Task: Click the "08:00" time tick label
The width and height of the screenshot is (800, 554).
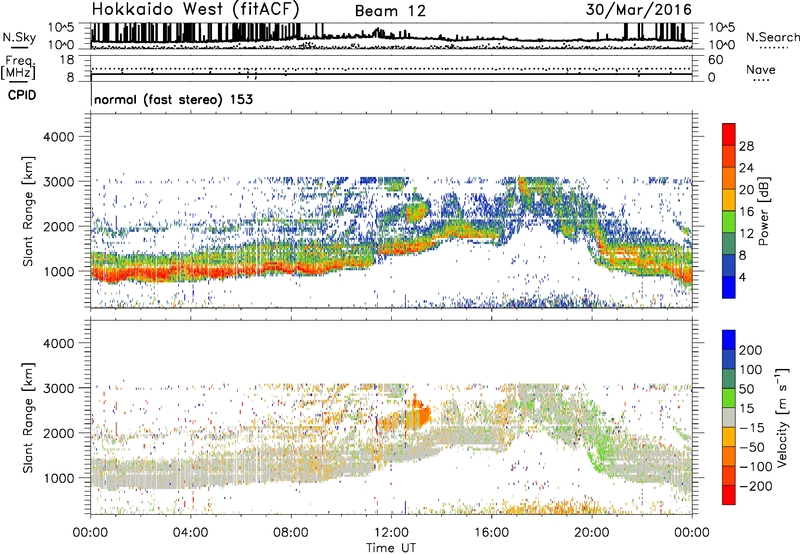Action: coord(291,533)
